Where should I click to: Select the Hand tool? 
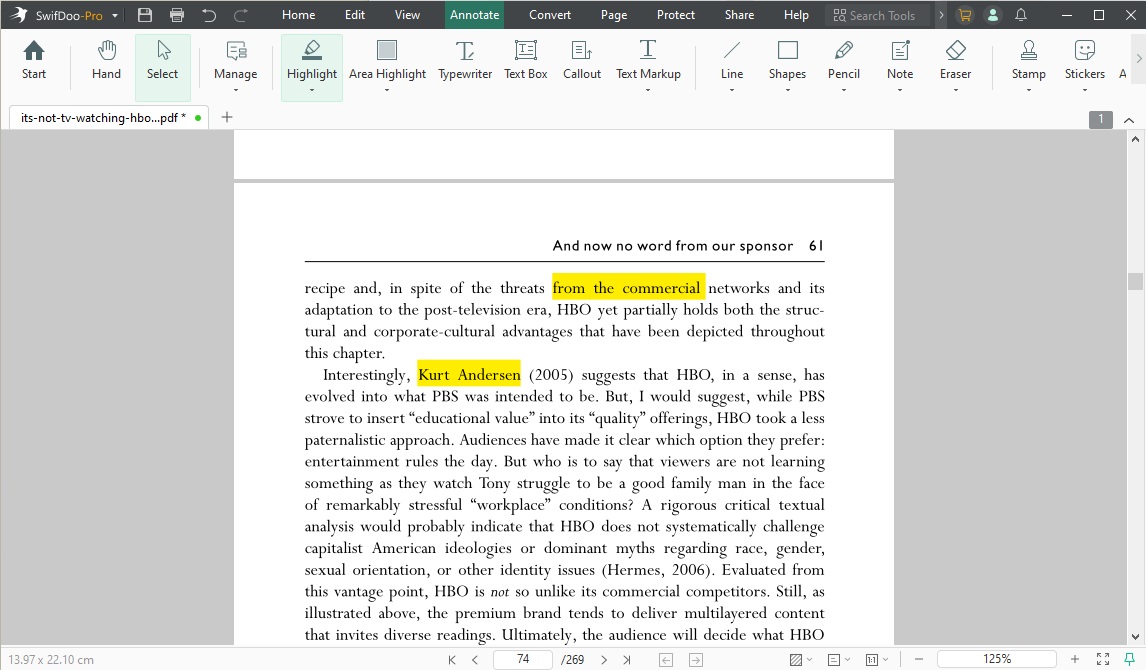106,61
